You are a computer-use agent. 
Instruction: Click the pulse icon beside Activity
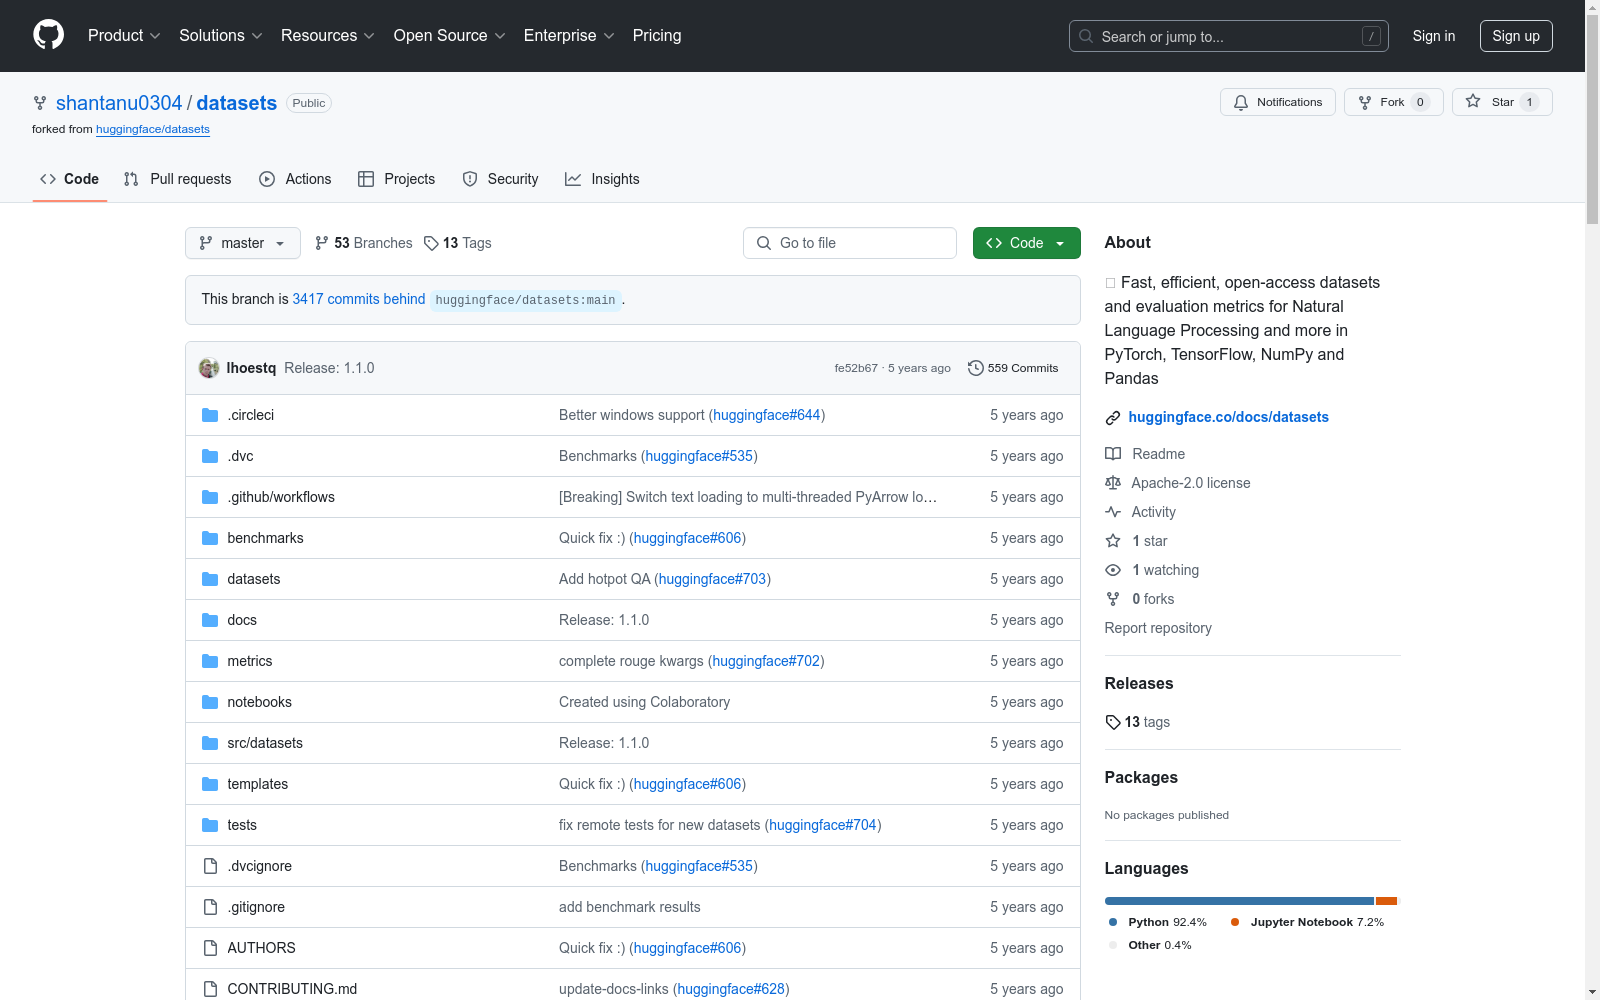1113,512
